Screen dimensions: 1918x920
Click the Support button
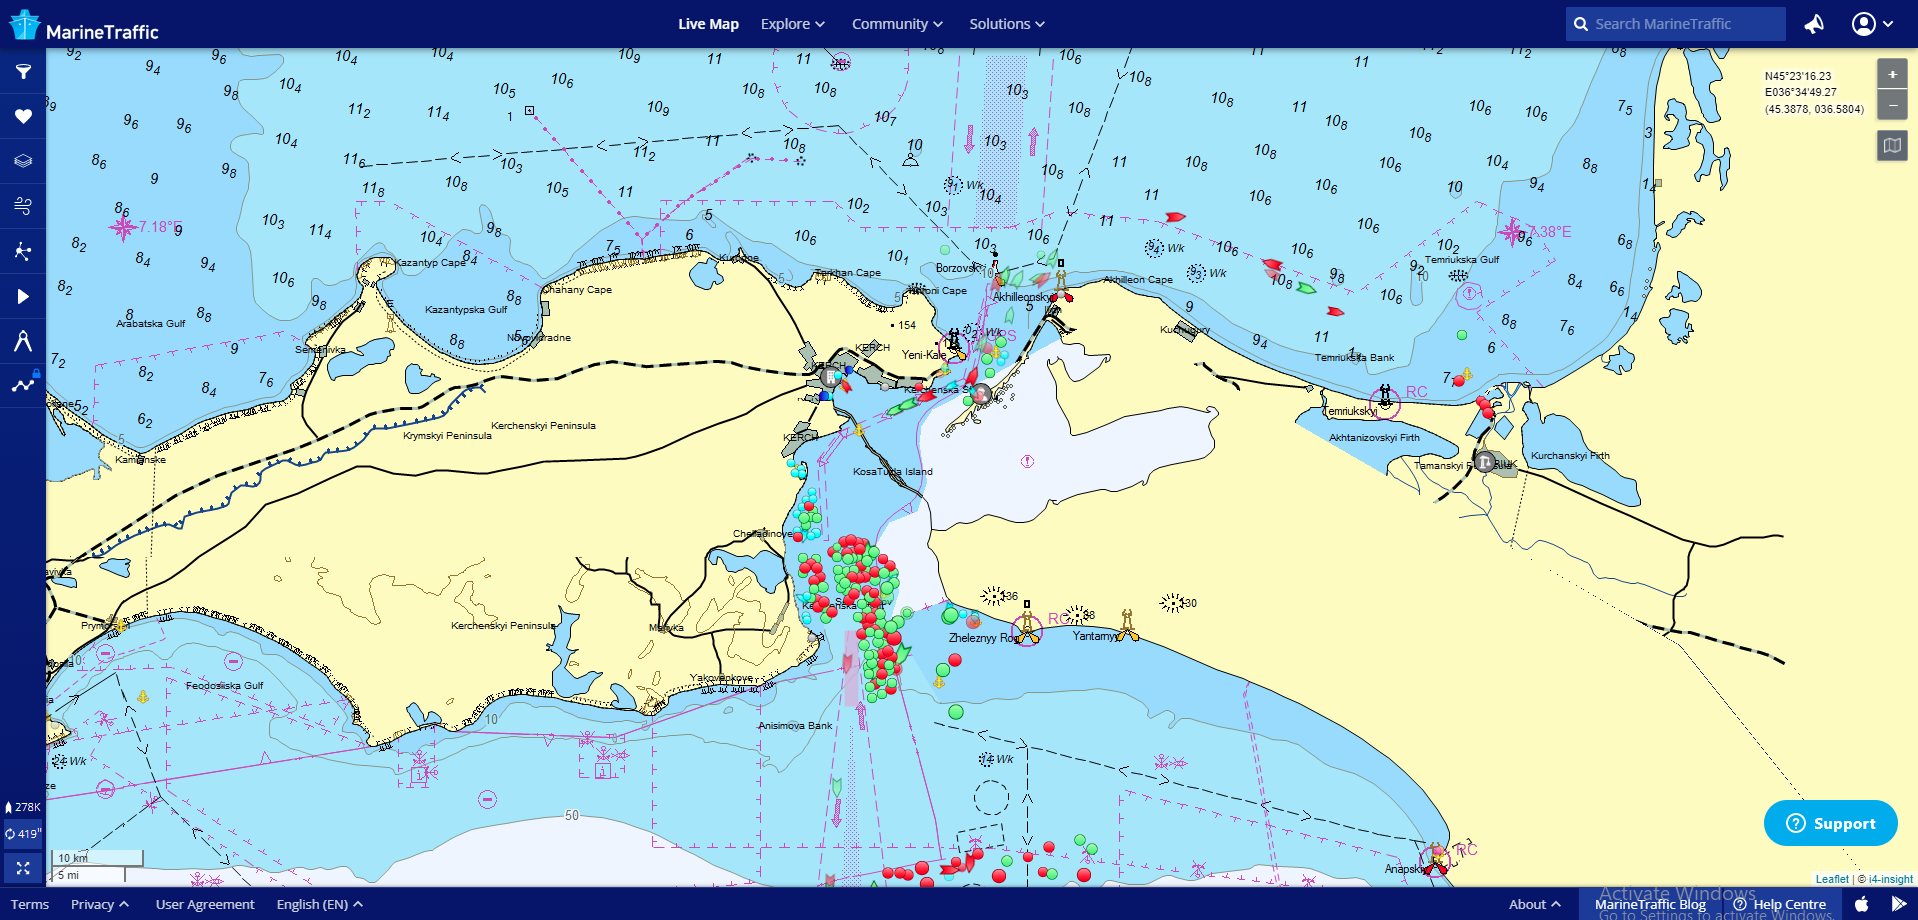[1830, 823]
